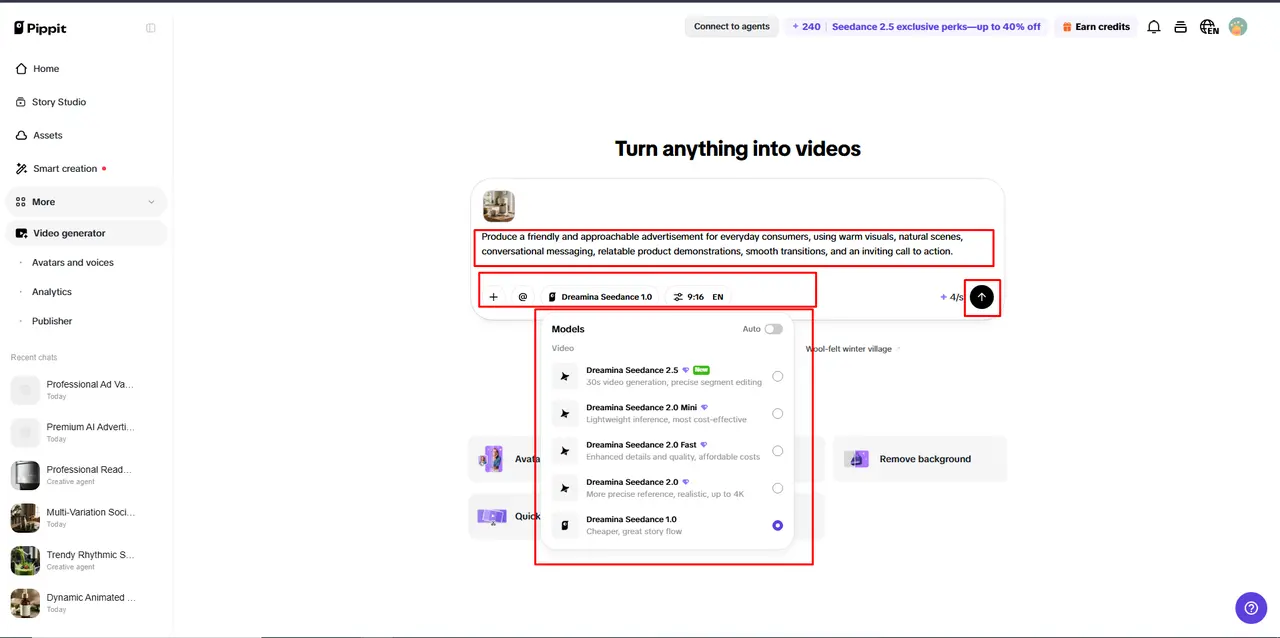Click the Dreamina Seedance 2.0 Fast model icon

[x=565, y=451]
